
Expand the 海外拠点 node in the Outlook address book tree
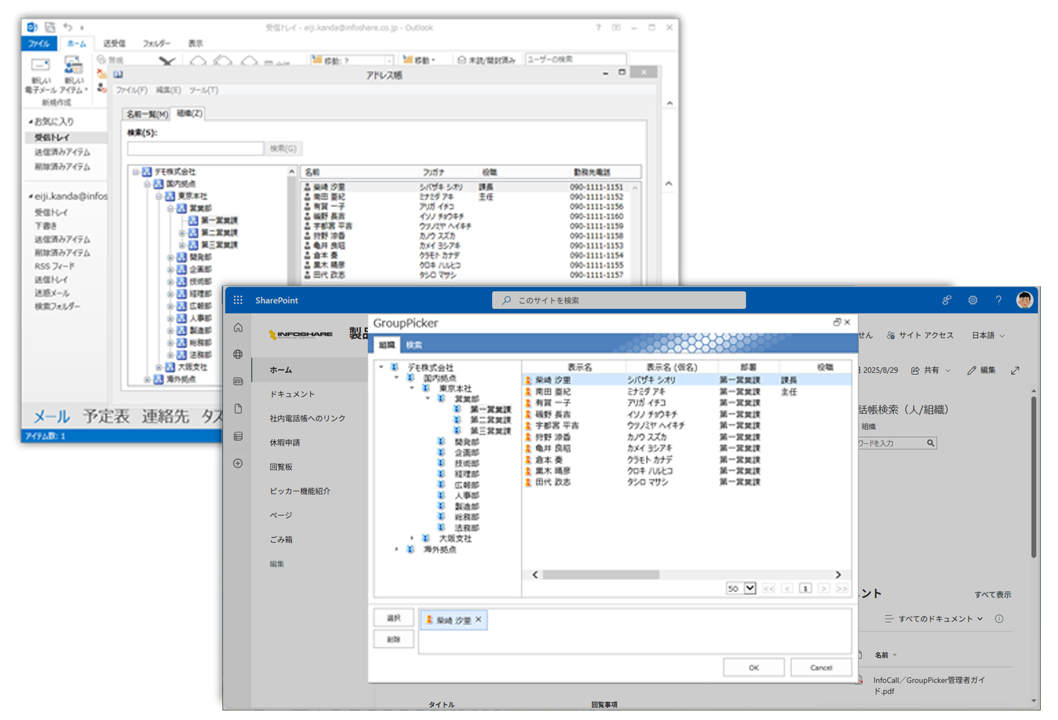click(x=147, y=380)
